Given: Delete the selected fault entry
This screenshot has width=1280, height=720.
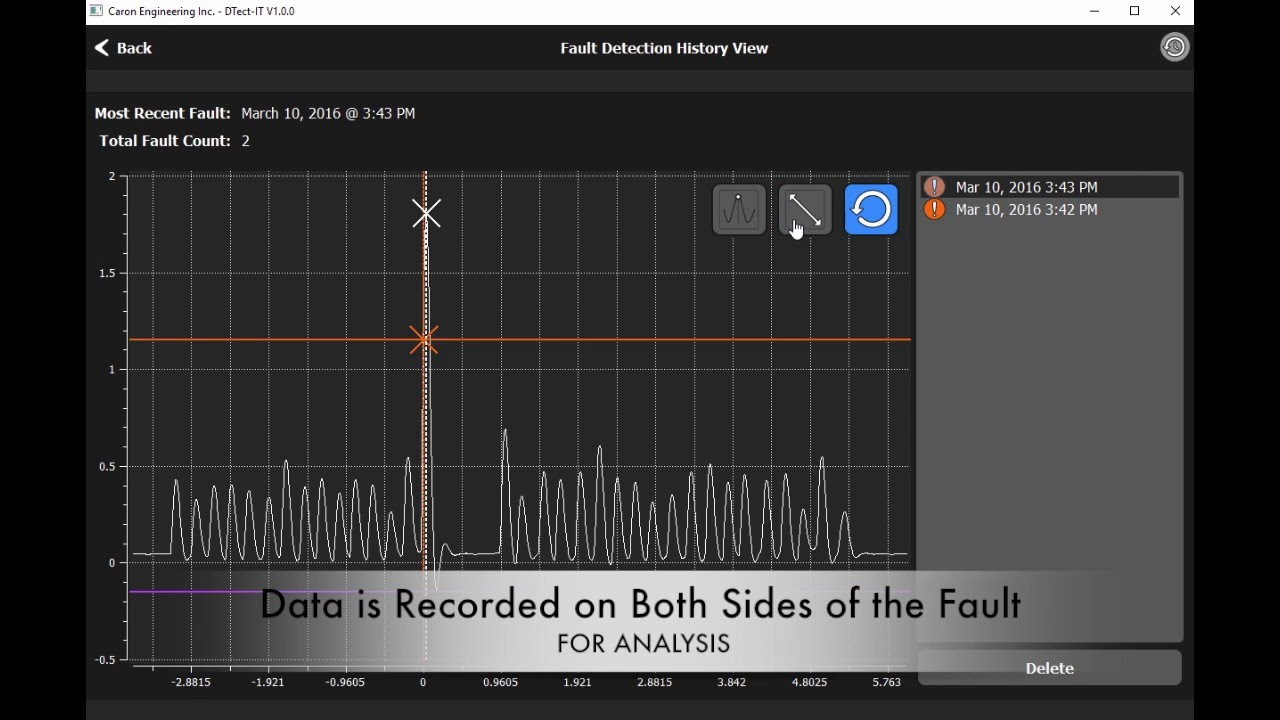Looking at the screenshot, I should (x=1050, y=668).
